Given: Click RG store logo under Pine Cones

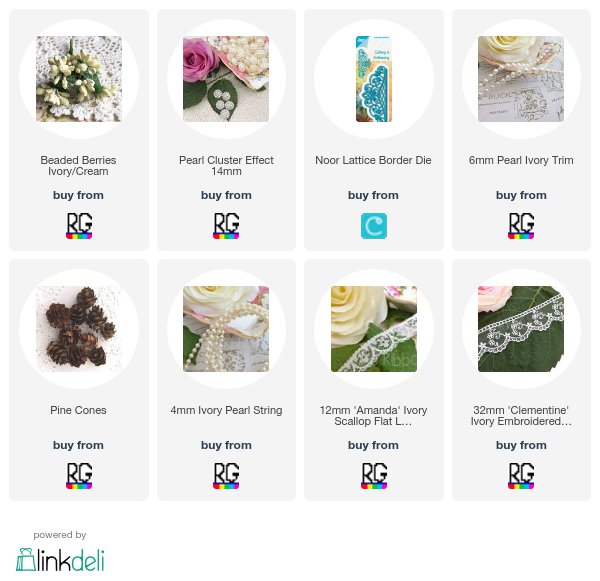Looking at the screenshot, I should (79, 476).
